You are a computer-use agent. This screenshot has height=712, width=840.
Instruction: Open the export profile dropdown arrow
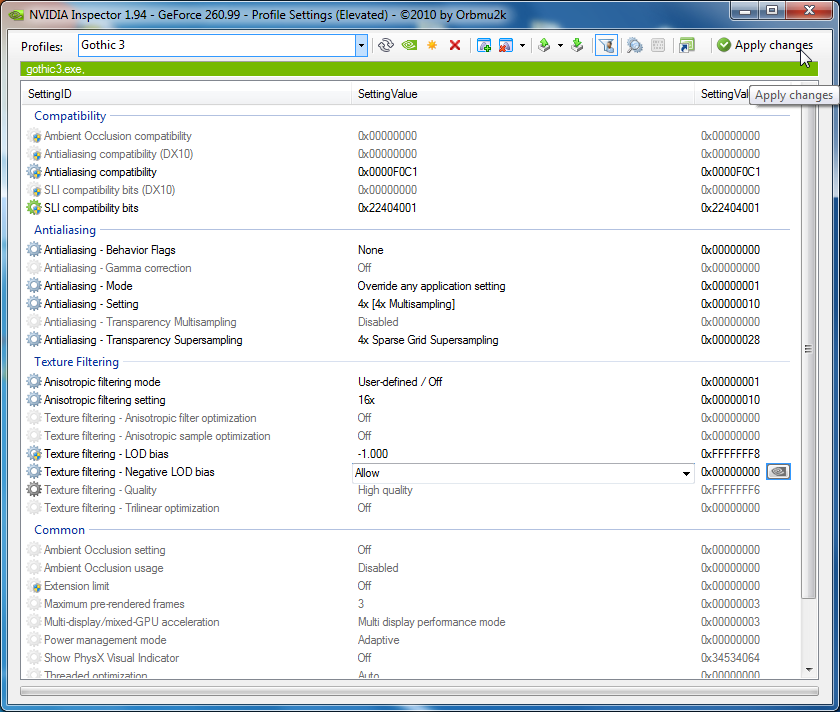[x=560, y=45]
